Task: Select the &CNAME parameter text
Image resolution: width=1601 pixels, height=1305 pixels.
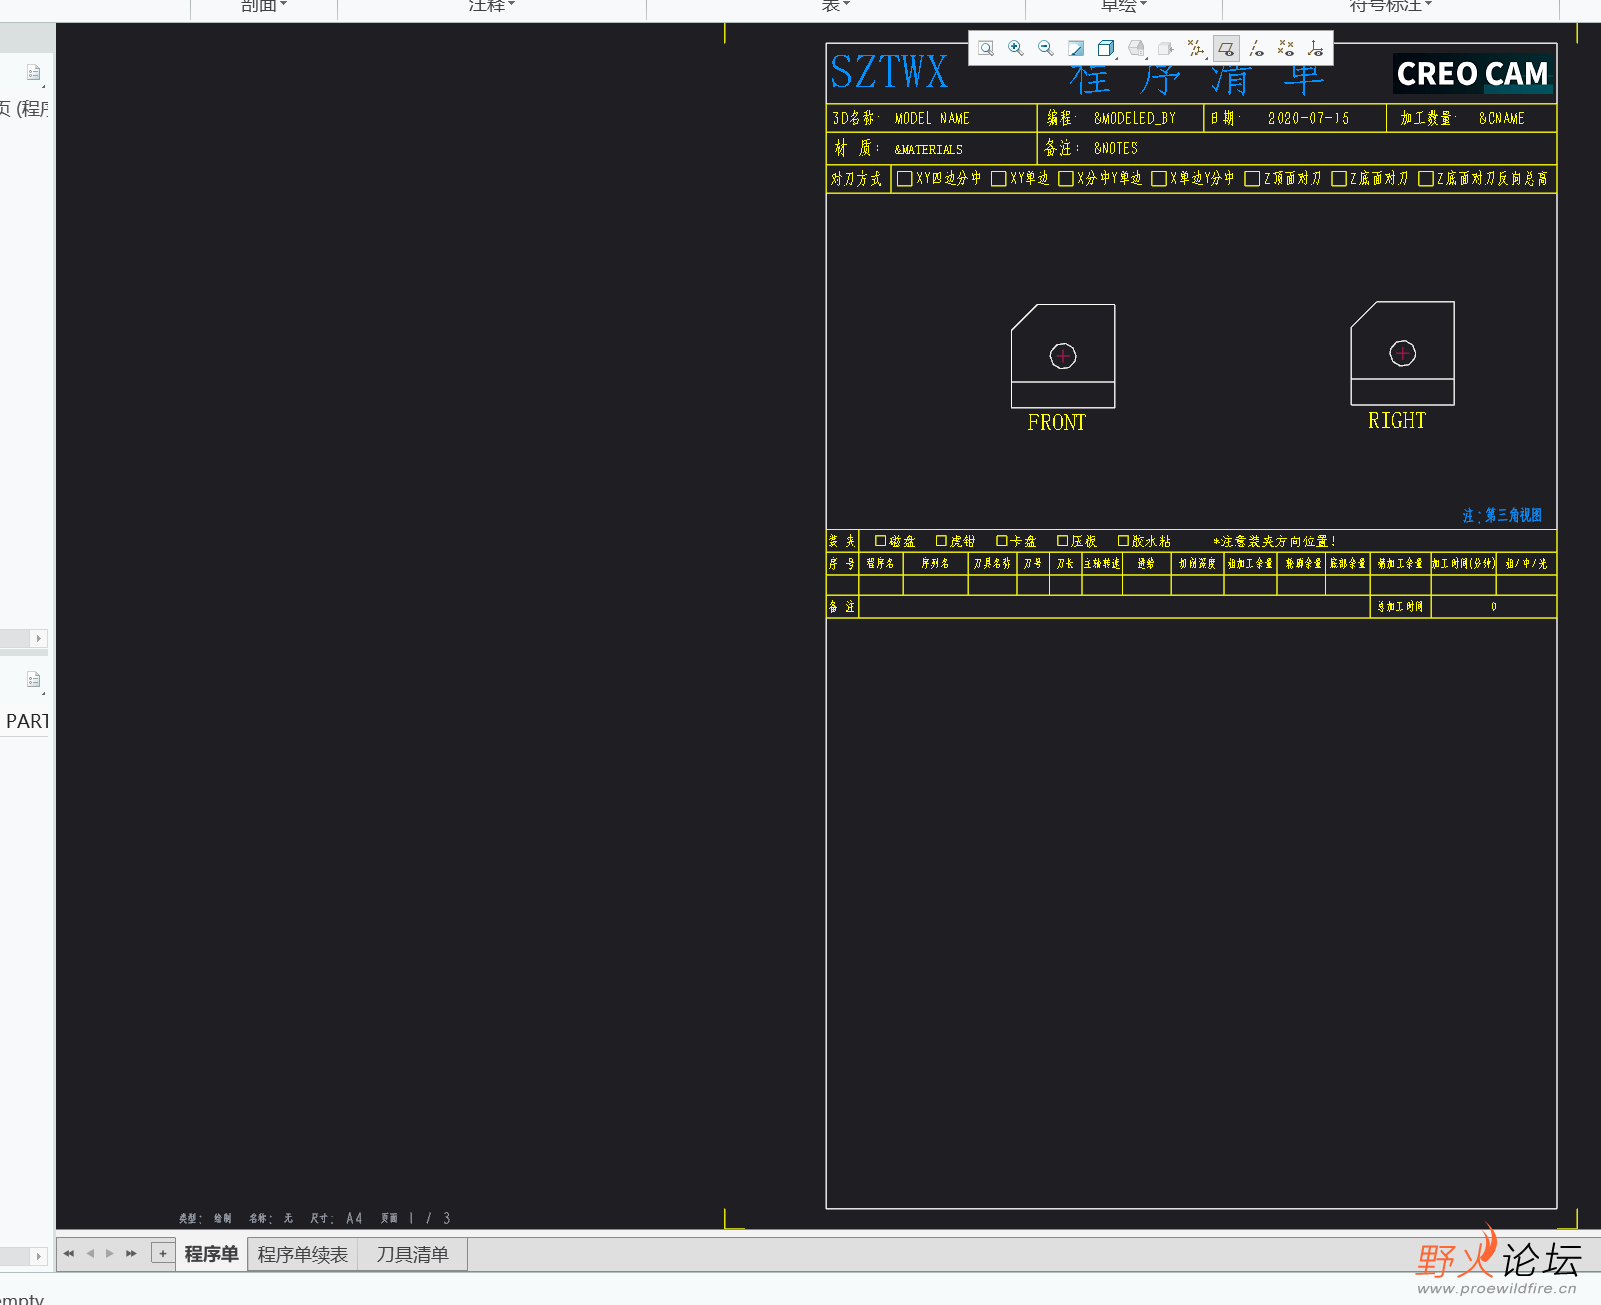Action: coord(1502,119)
